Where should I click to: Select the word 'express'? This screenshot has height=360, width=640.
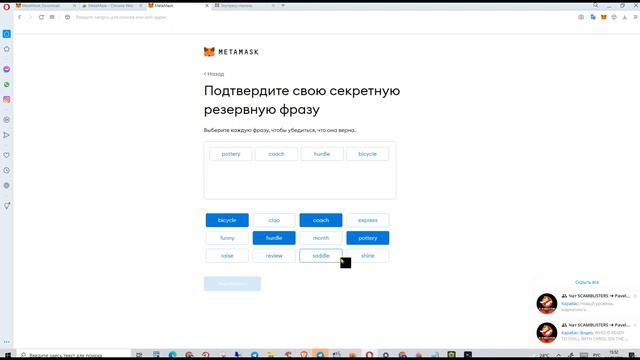point(368,220)
